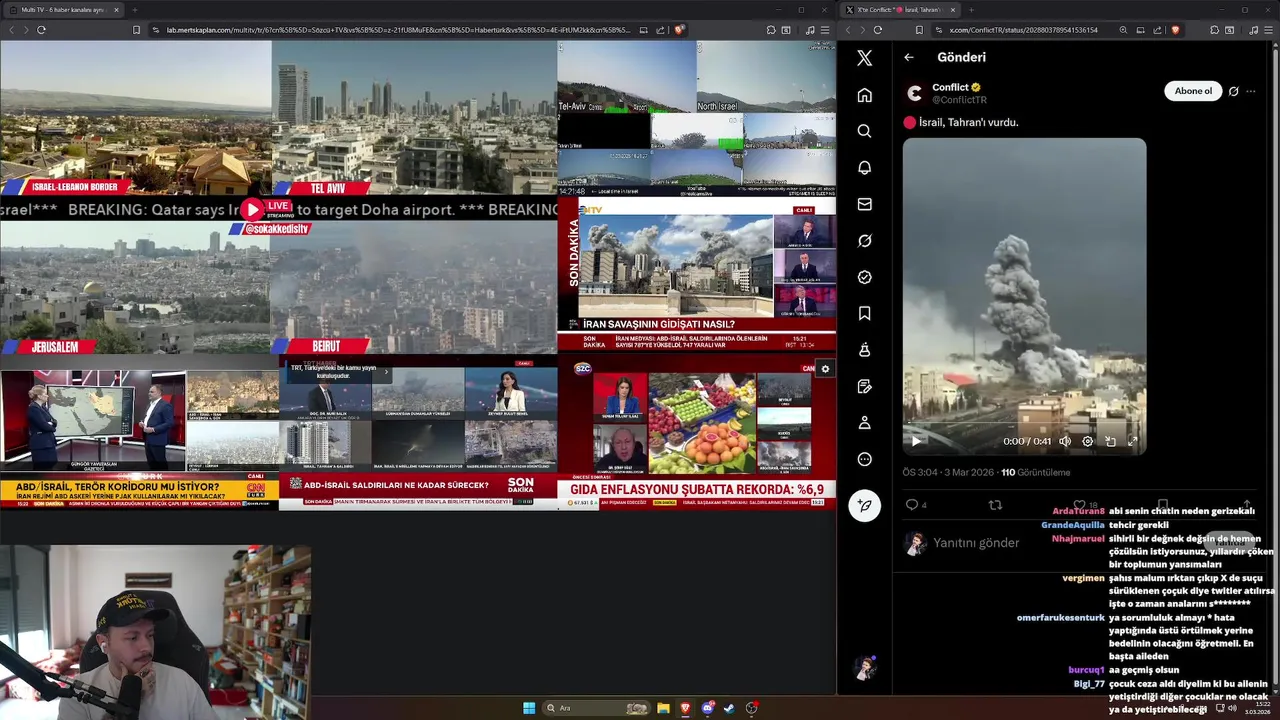1280x720 pixels.
Task: Click the Grok icon next to Abone ol
Action: point(1233,91)
